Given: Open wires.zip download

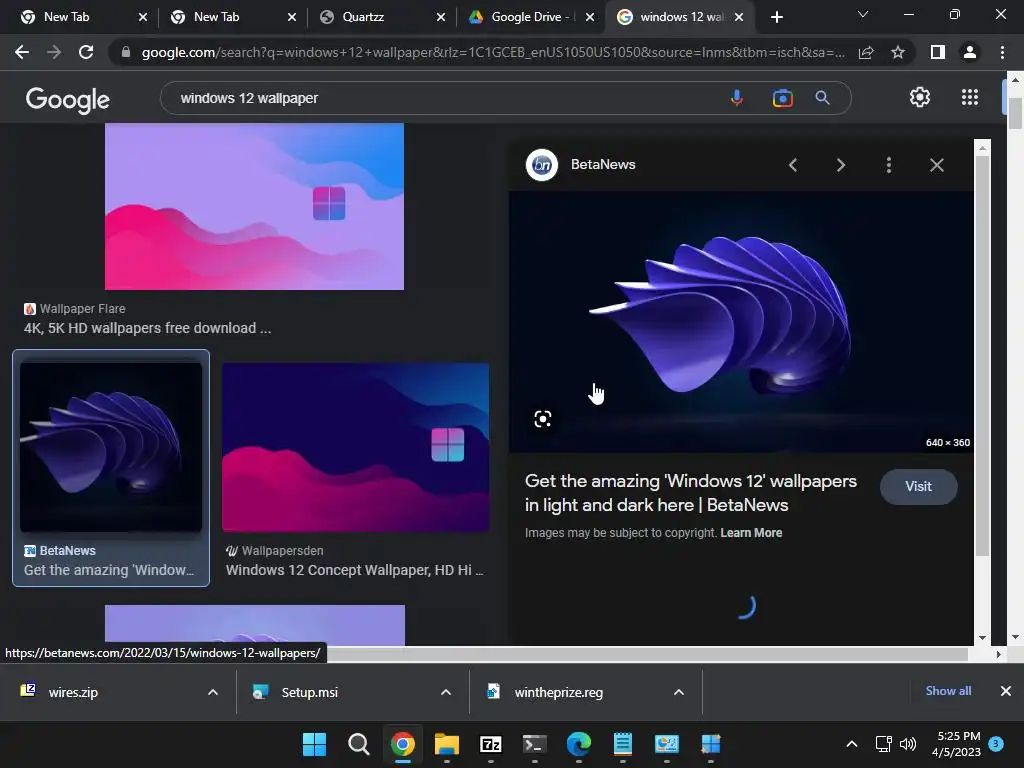Looking at the screenshot, I should (x=73, y=692).
